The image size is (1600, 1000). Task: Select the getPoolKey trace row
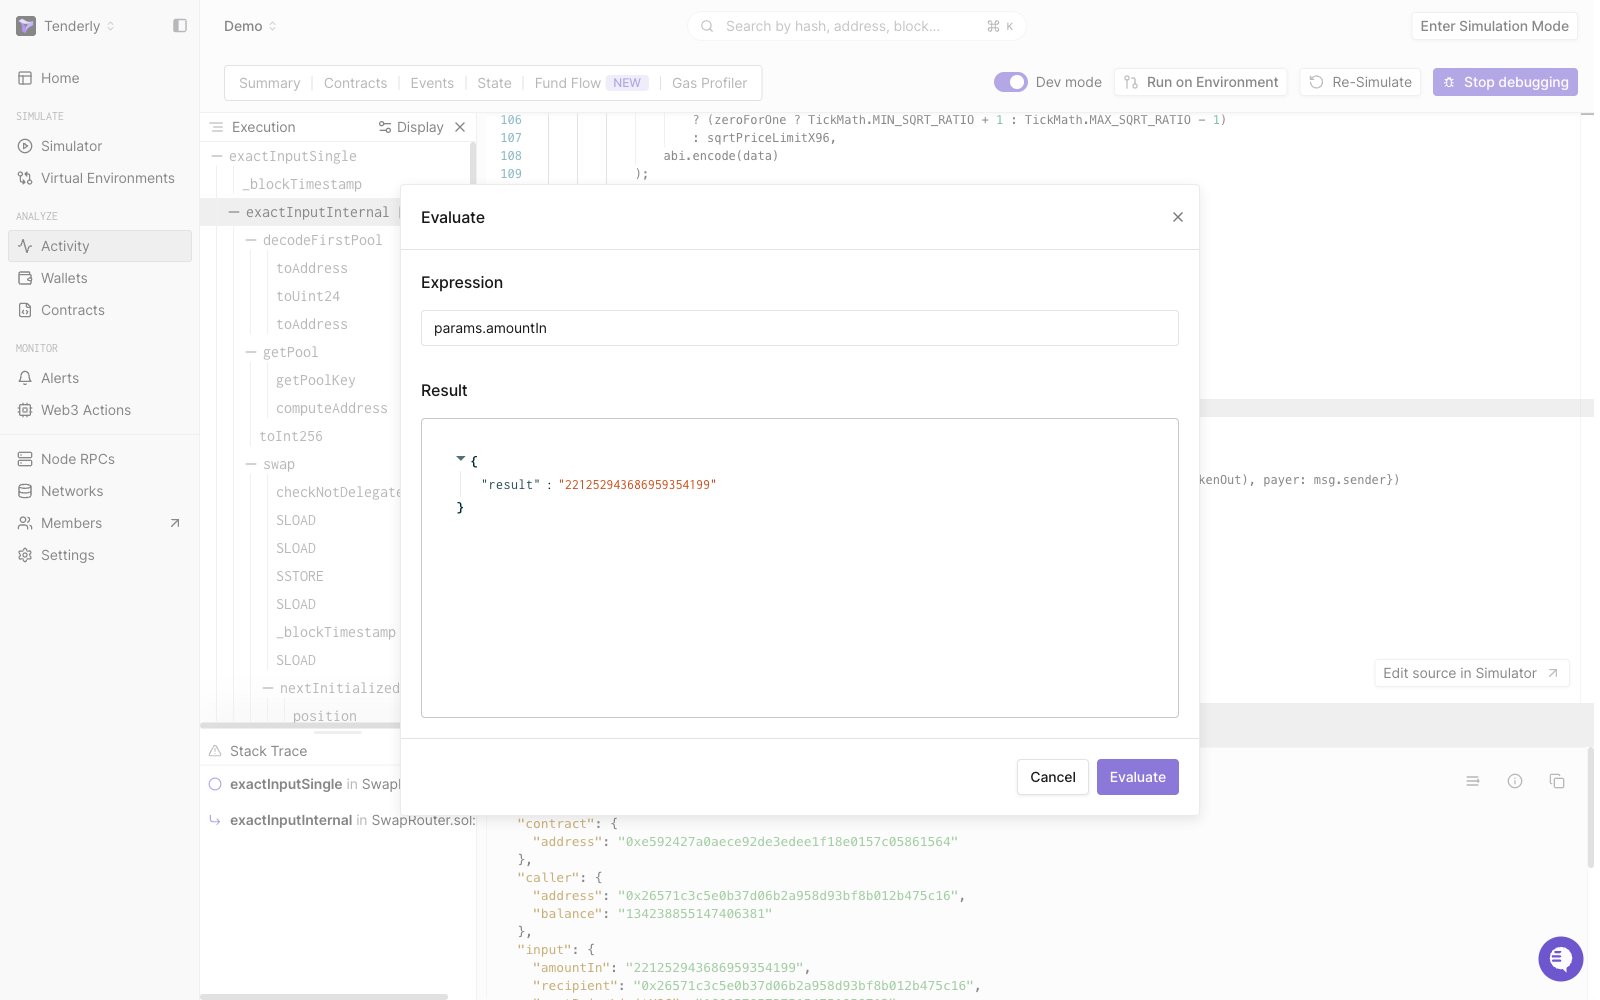[316, 380]
